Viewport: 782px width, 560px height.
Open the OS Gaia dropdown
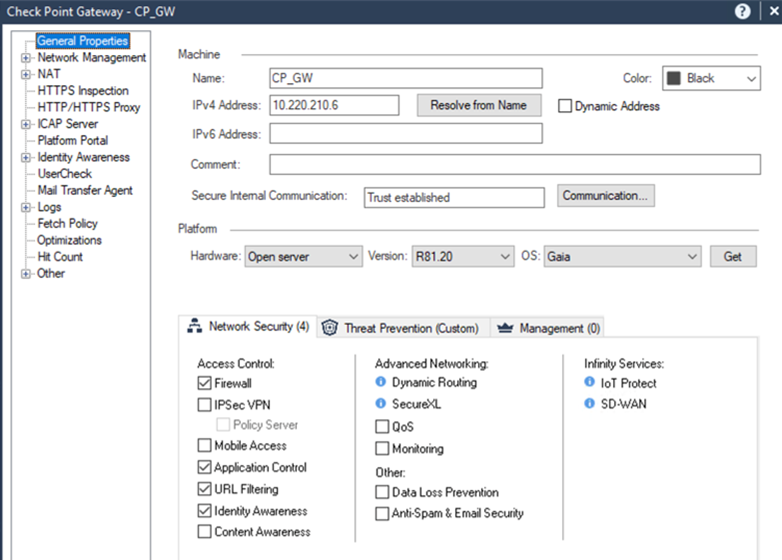[622, 256]
